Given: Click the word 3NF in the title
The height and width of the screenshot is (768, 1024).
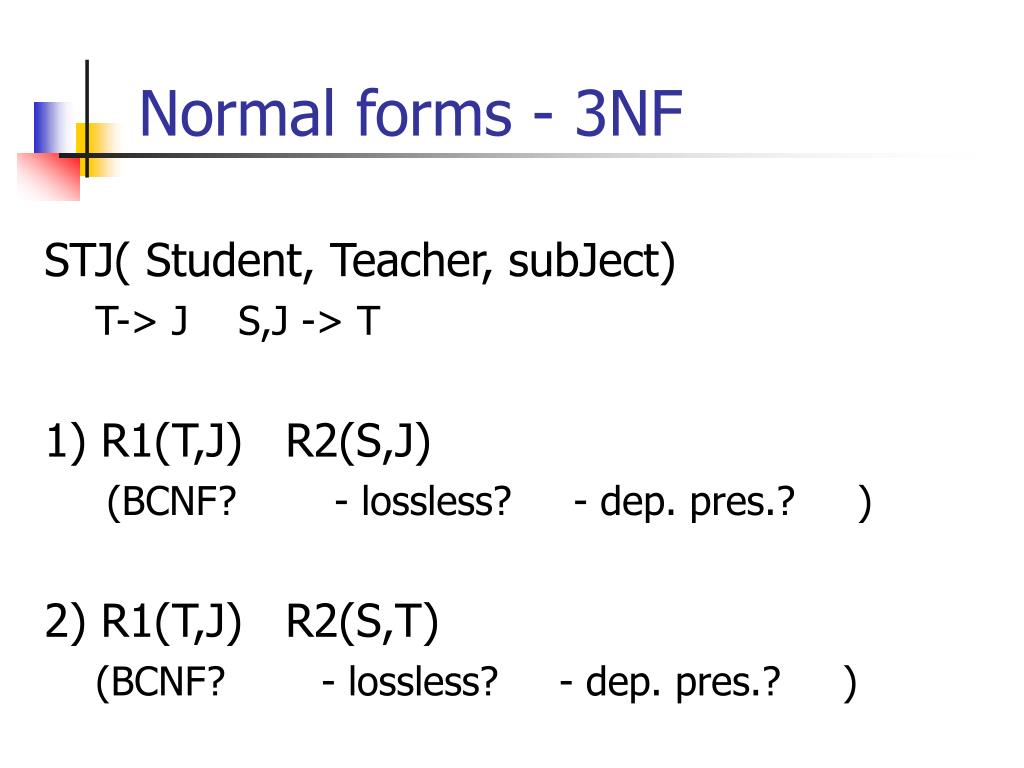Looking at the screenshot, I should pos(629,114).
